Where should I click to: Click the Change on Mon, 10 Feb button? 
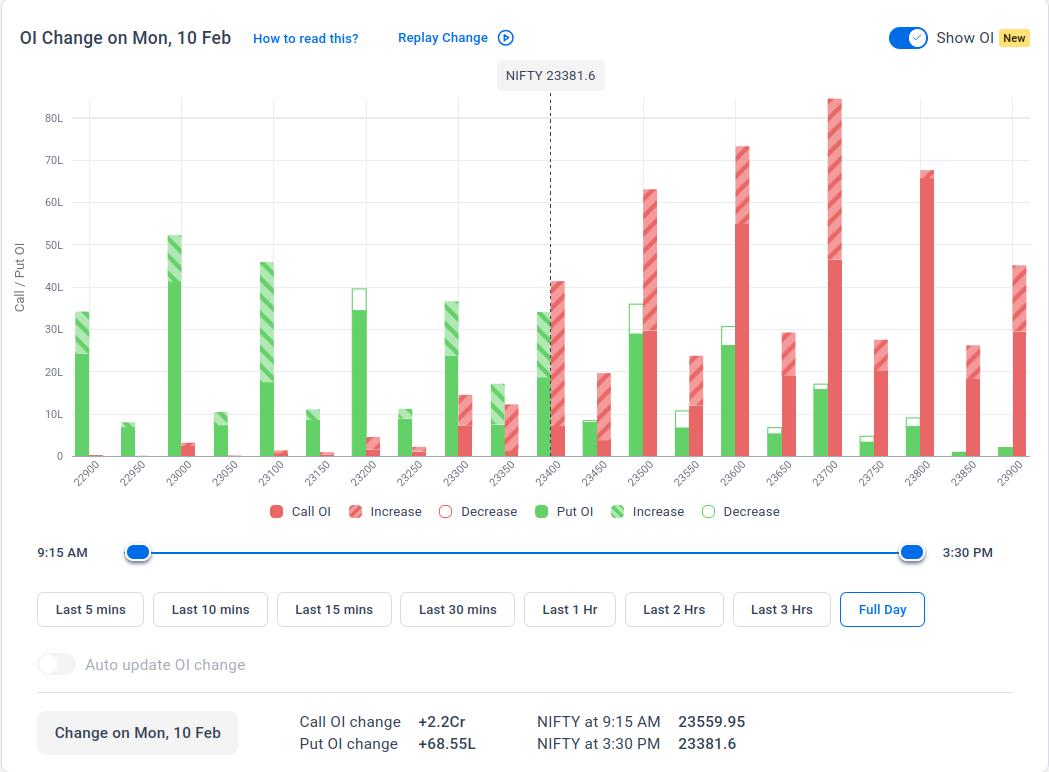pyautogui.click(x=137, y=733)
